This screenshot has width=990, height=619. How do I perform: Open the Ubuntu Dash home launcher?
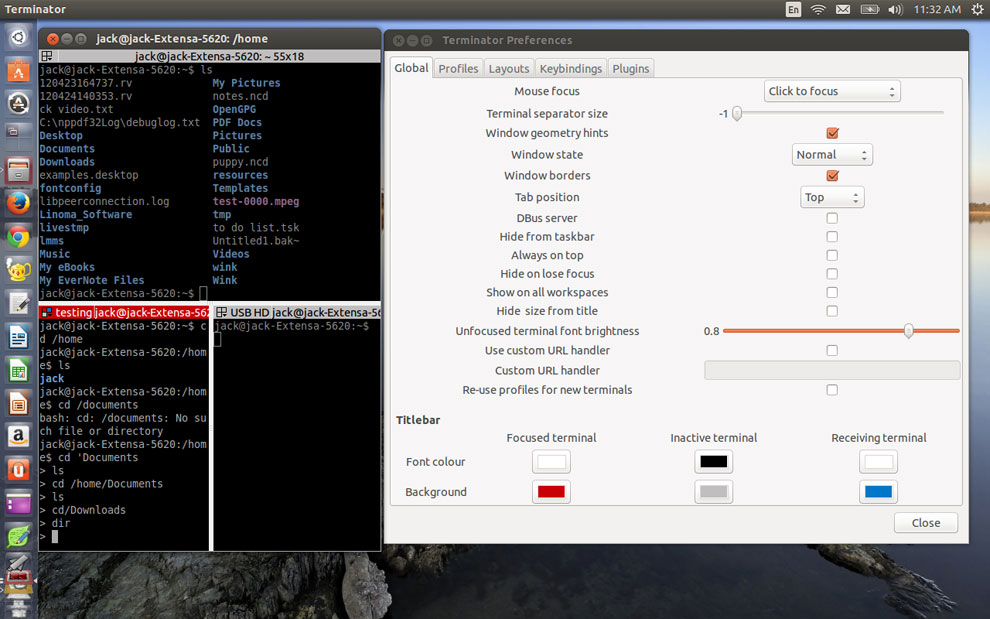pos(18,38)
